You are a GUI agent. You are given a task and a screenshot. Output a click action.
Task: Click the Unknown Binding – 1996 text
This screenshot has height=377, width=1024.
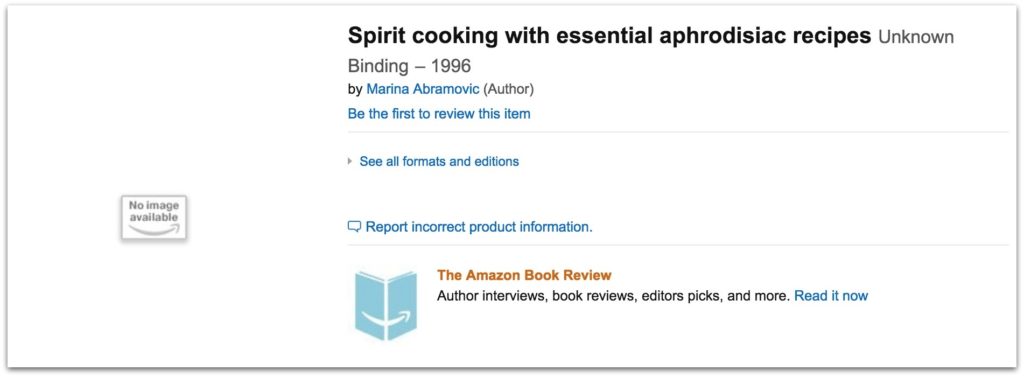tap(650, 51)
